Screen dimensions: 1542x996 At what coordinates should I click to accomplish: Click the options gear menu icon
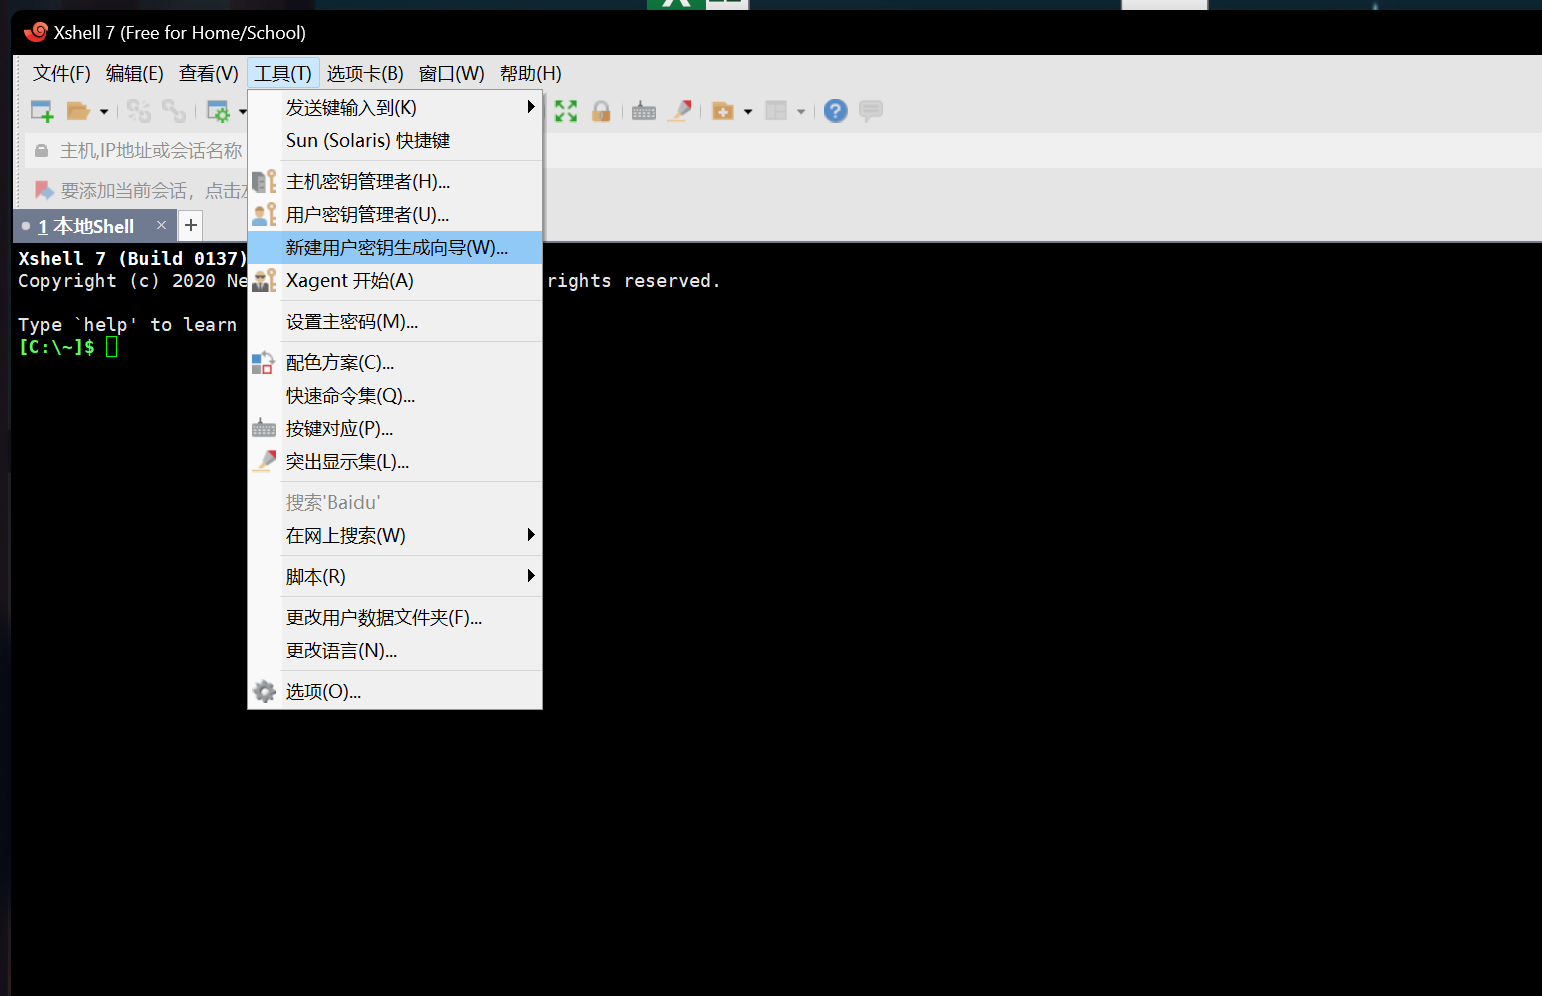coord(264,691)
